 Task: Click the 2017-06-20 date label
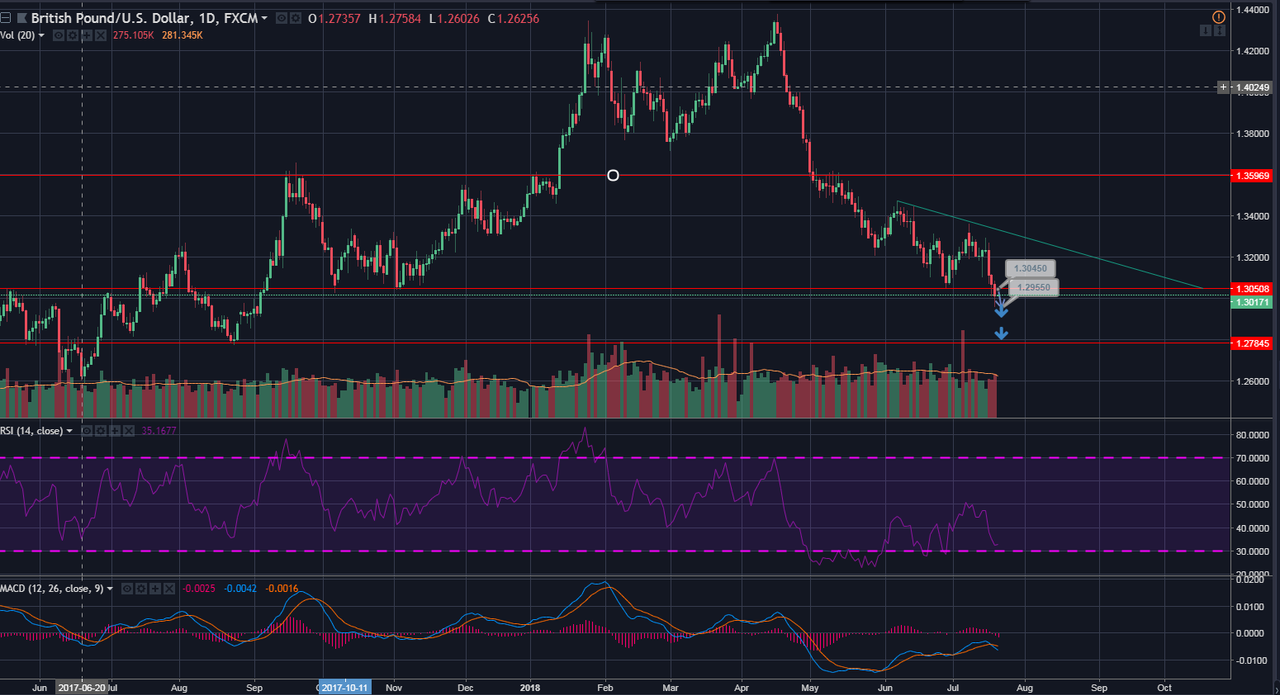pos(81,688)
